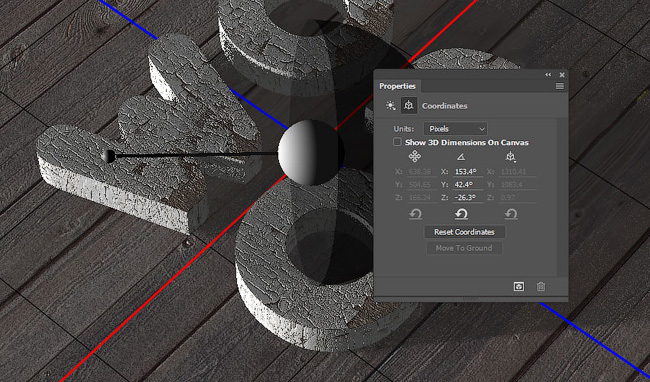The image size is (650, 382).
Task: Click the position move arrows icon
Action: point(415,156)
